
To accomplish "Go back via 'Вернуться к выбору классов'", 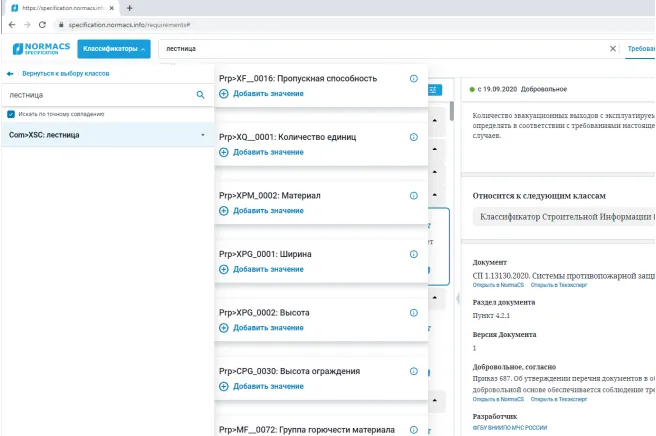I will click(x=63, y=74).
